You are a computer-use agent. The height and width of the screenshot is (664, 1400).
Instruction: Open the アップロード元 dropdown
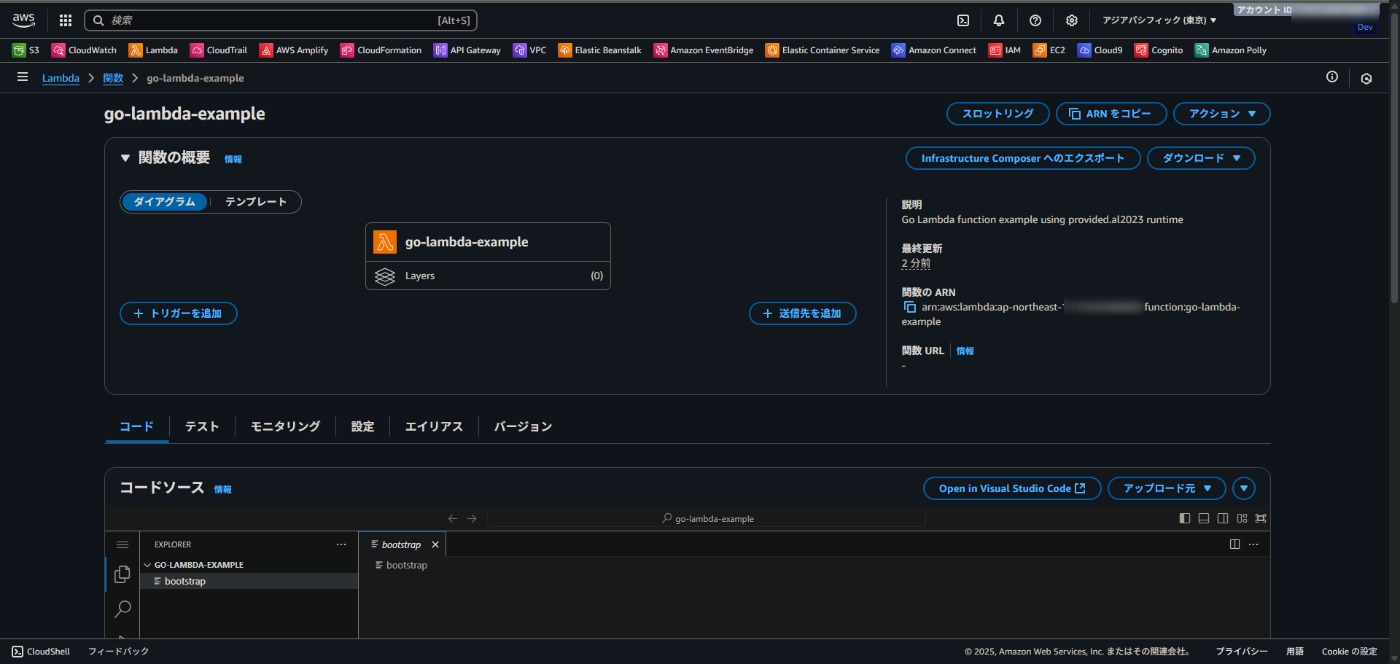(1167, 489)
